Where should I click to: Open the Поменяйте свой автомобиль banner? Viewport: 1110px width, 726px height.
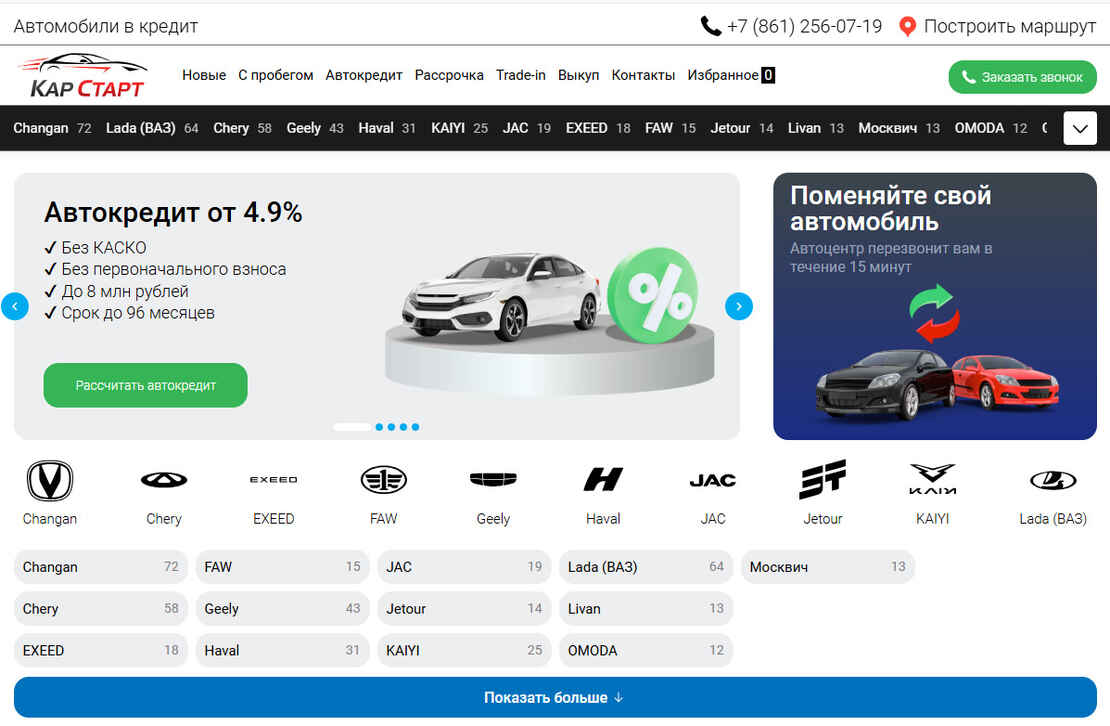tap(934, 306)
